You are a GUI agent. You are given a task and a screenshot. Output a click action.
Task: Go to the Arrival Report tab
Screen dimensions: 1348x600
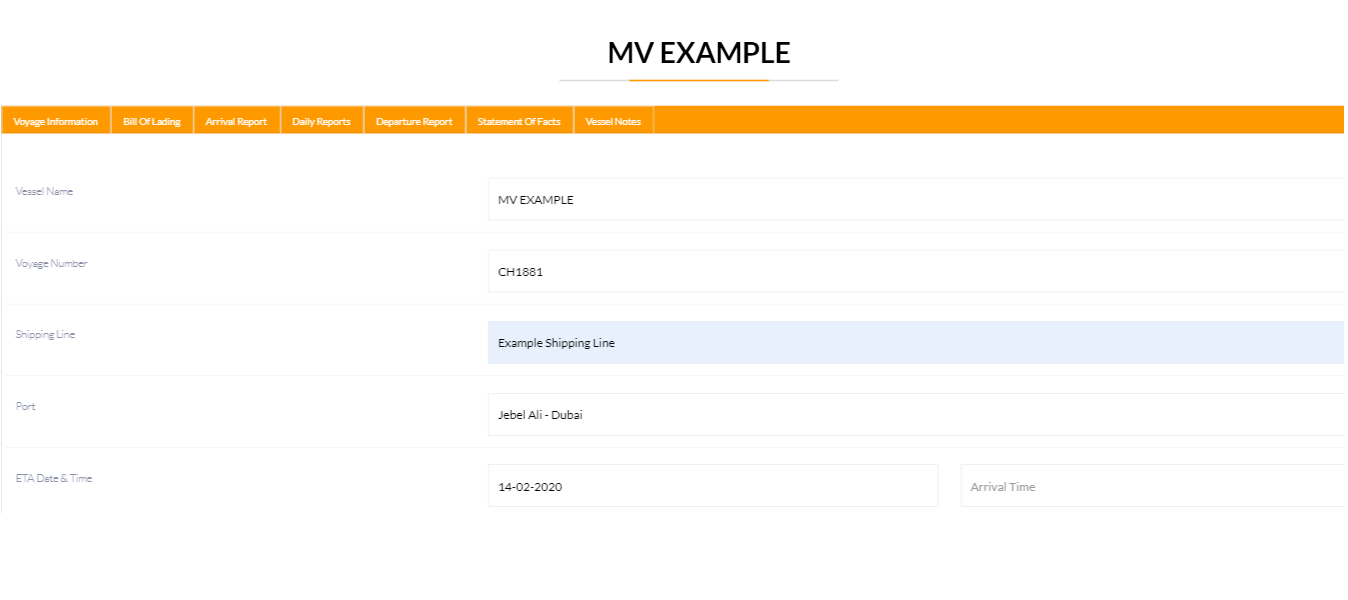pos(236,121)
